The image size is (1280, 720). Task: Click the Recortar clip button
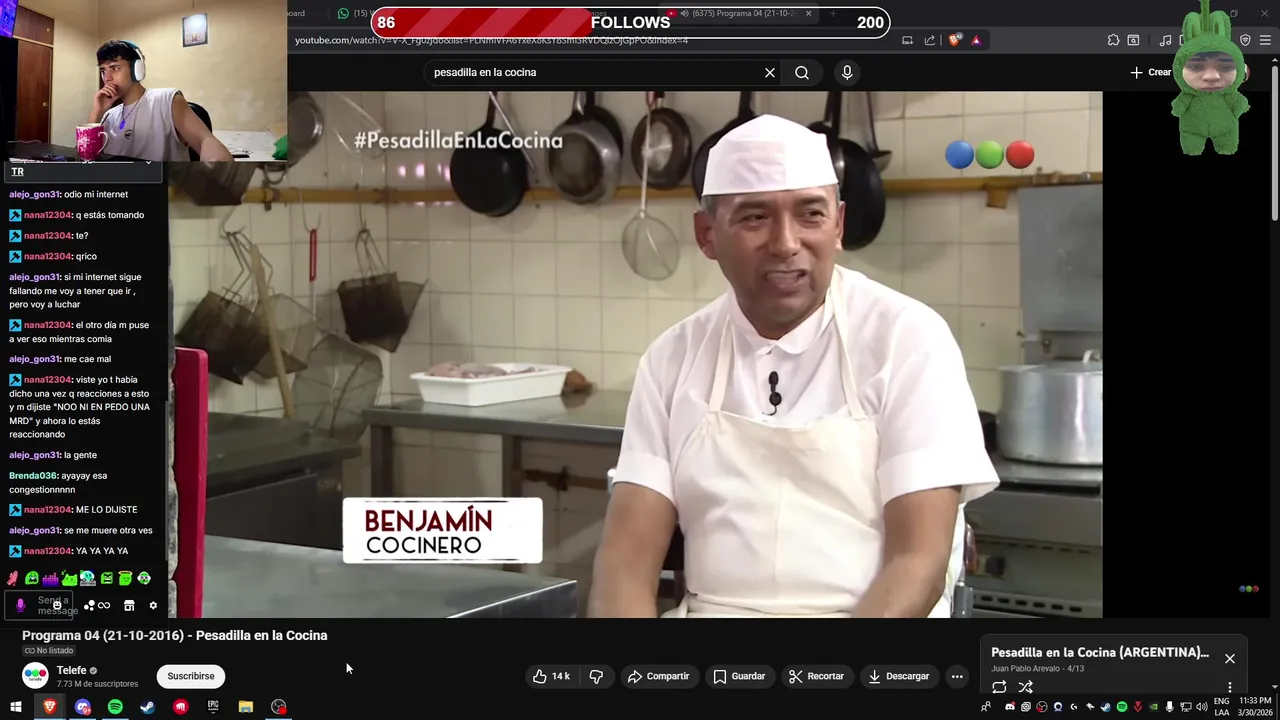pyautogui.click(x=816, y=676)
